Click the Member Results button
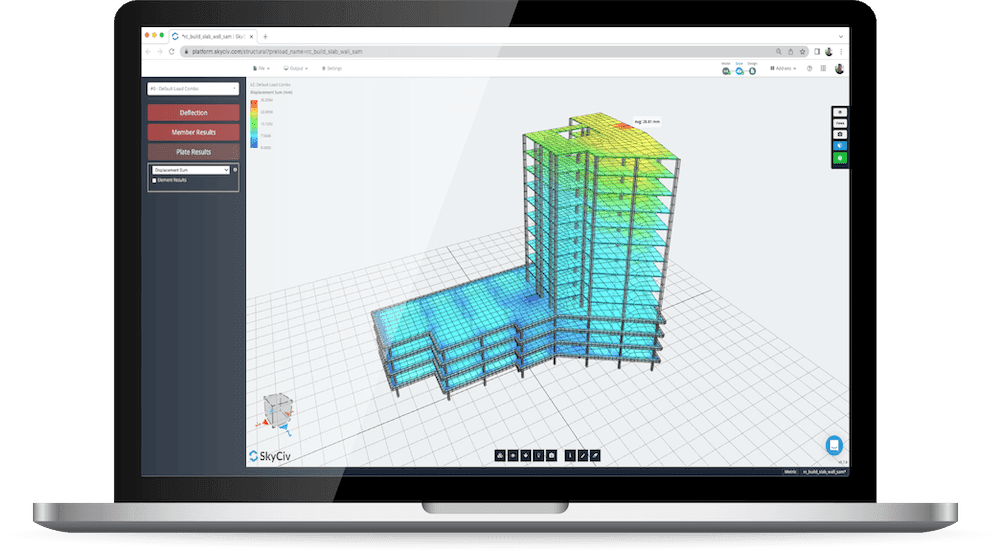 tap(193, 132)
